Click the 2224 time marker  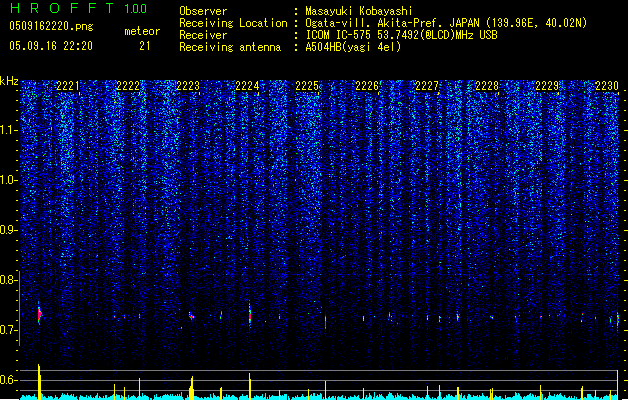coord(247,86)
